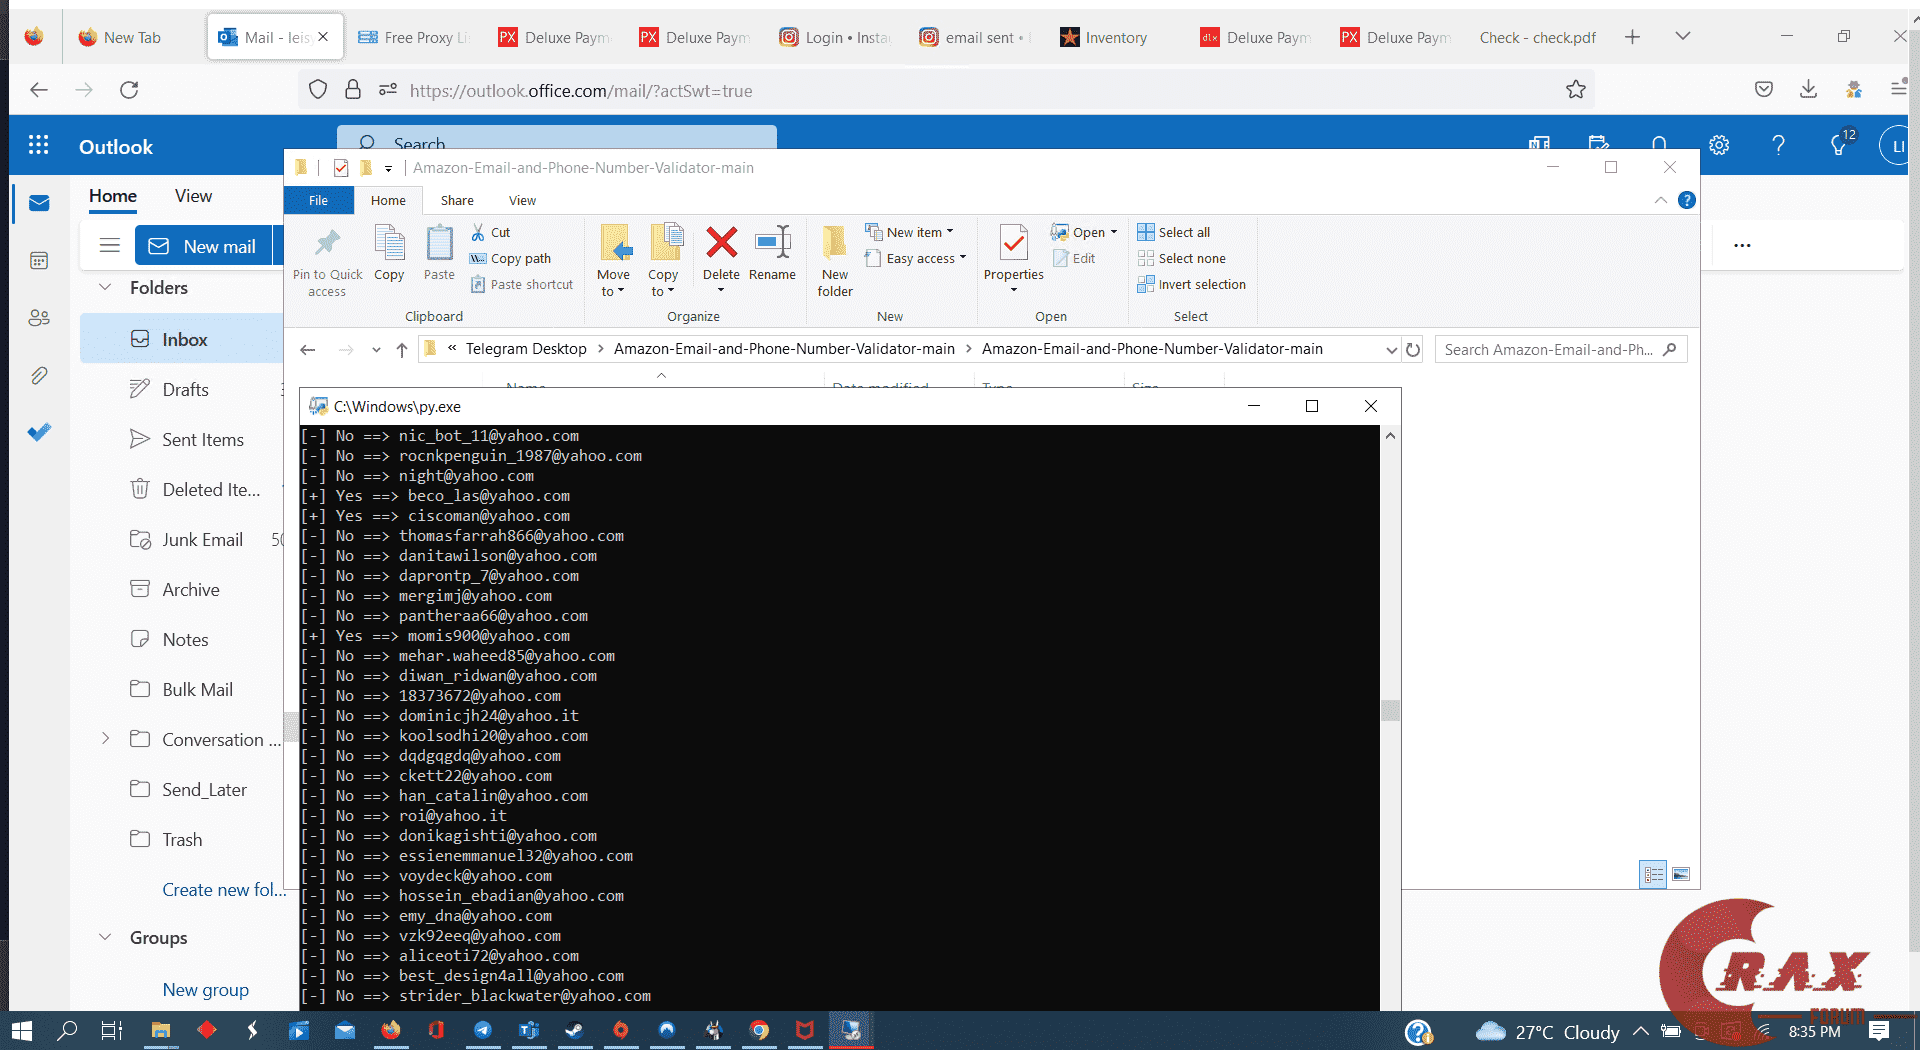This screenshot has width=1920, height=1050.
Task: Bookmark this page with the star
Action: pos(1576,90)
